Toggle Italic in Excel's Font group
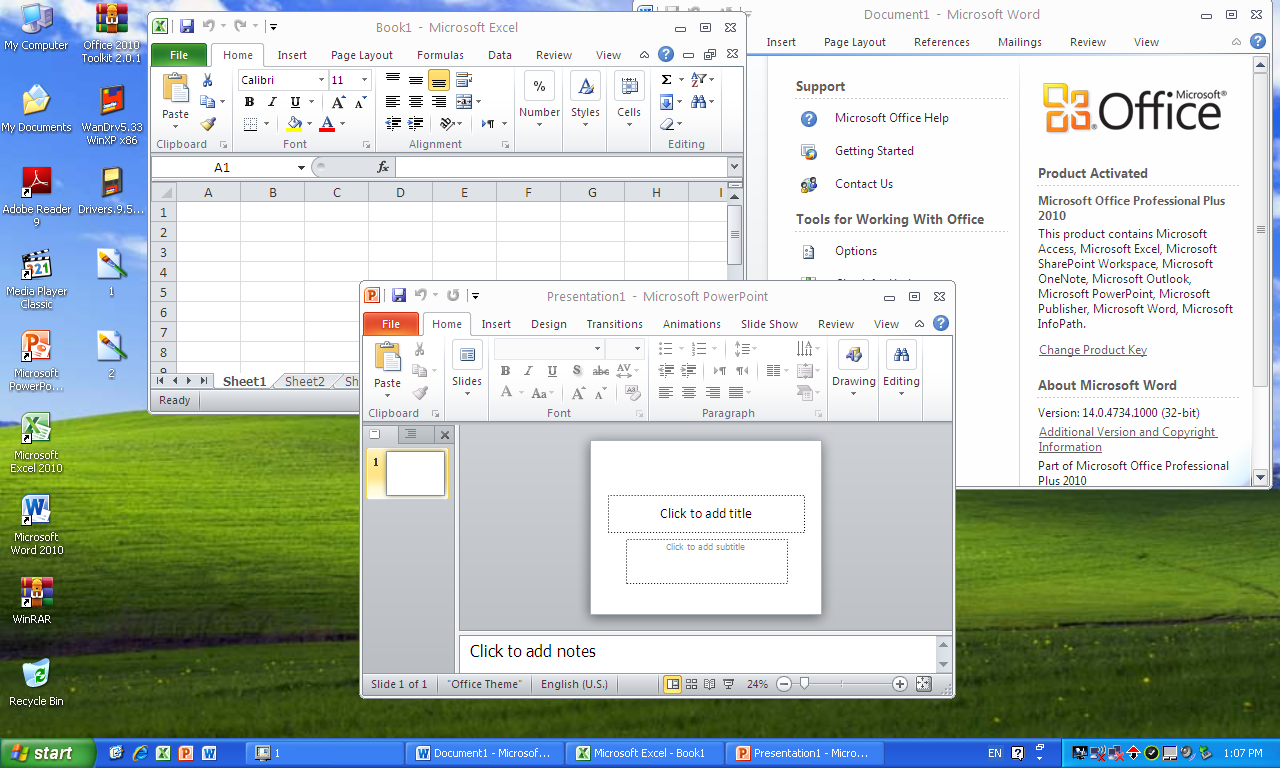The height and width of the screenshot is (768, 1280). [271, 102]
